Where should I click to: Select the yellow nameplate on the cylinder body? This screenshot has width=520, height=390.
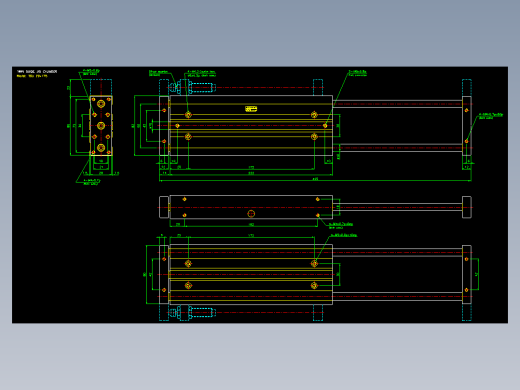click(x=251, y=109)
